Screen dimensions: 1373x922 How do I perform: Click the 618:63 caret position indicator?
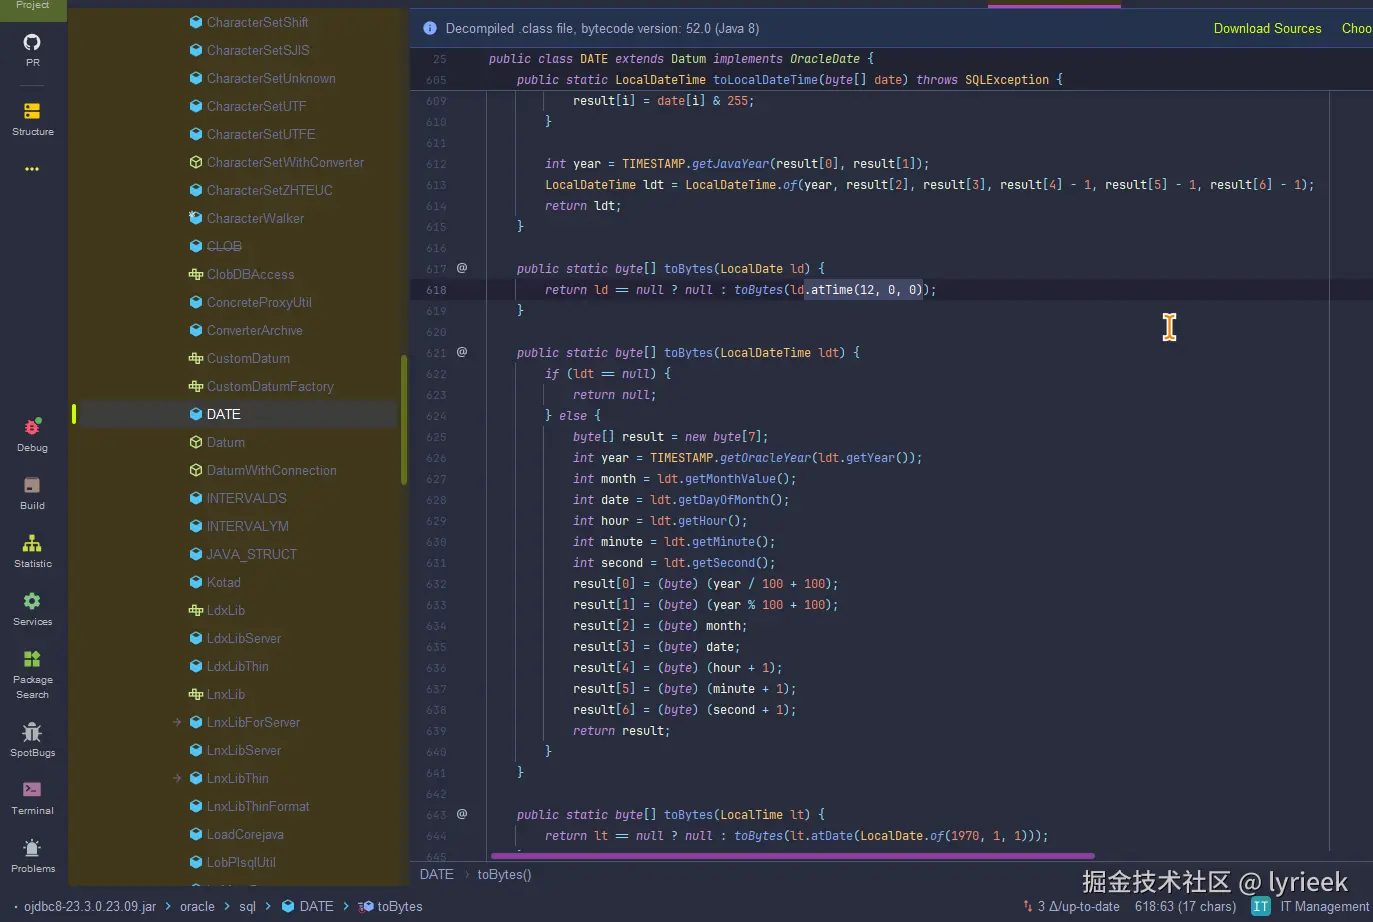pyautogui.click(x=1185, y=906)
